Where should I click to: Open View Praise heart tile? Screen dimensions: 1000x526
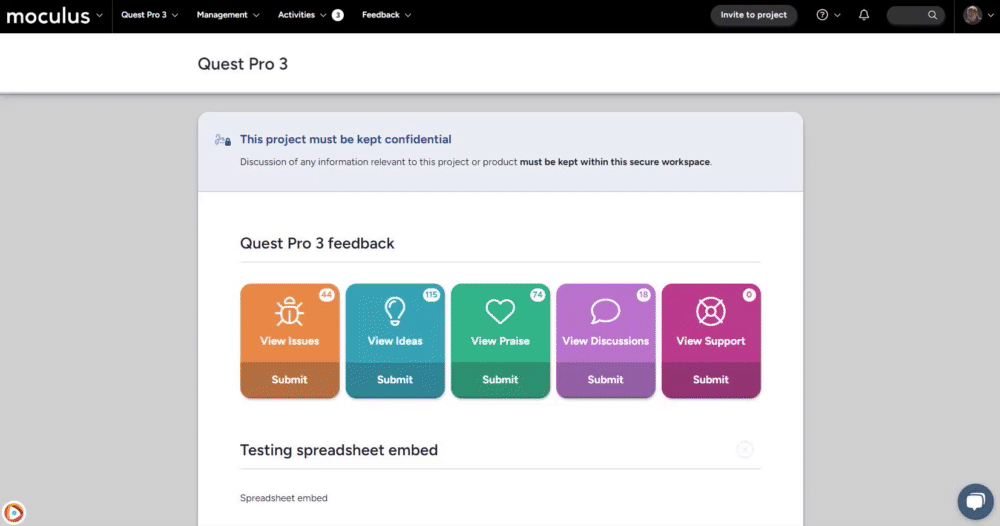click(x=500, y=323)
